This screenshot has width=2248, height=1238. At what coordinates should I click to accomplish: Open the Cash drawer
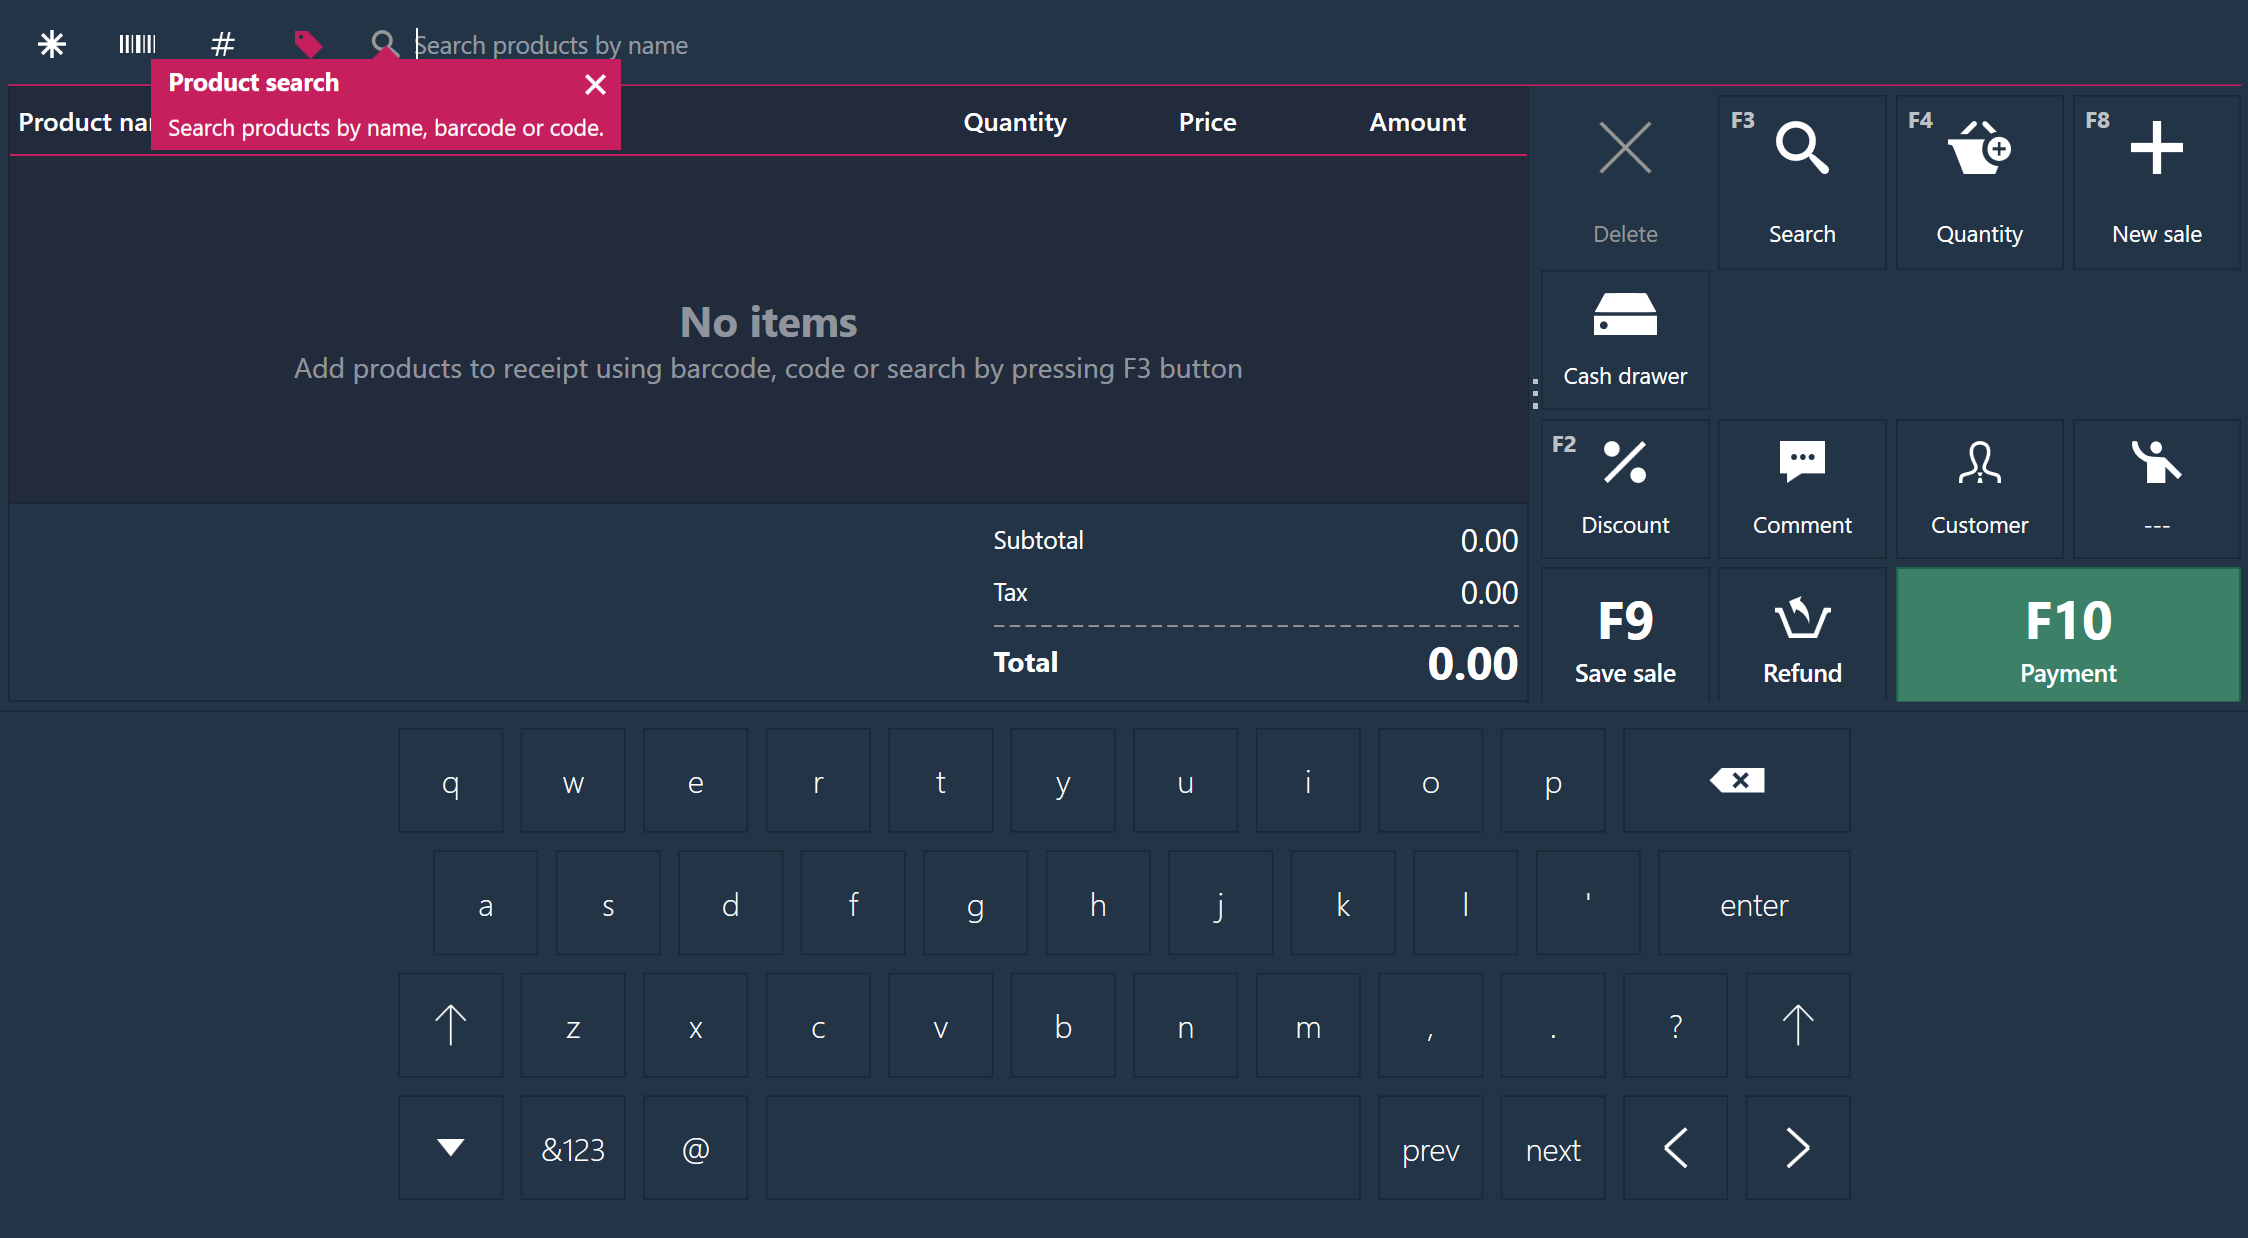[x=1625, y=340]
